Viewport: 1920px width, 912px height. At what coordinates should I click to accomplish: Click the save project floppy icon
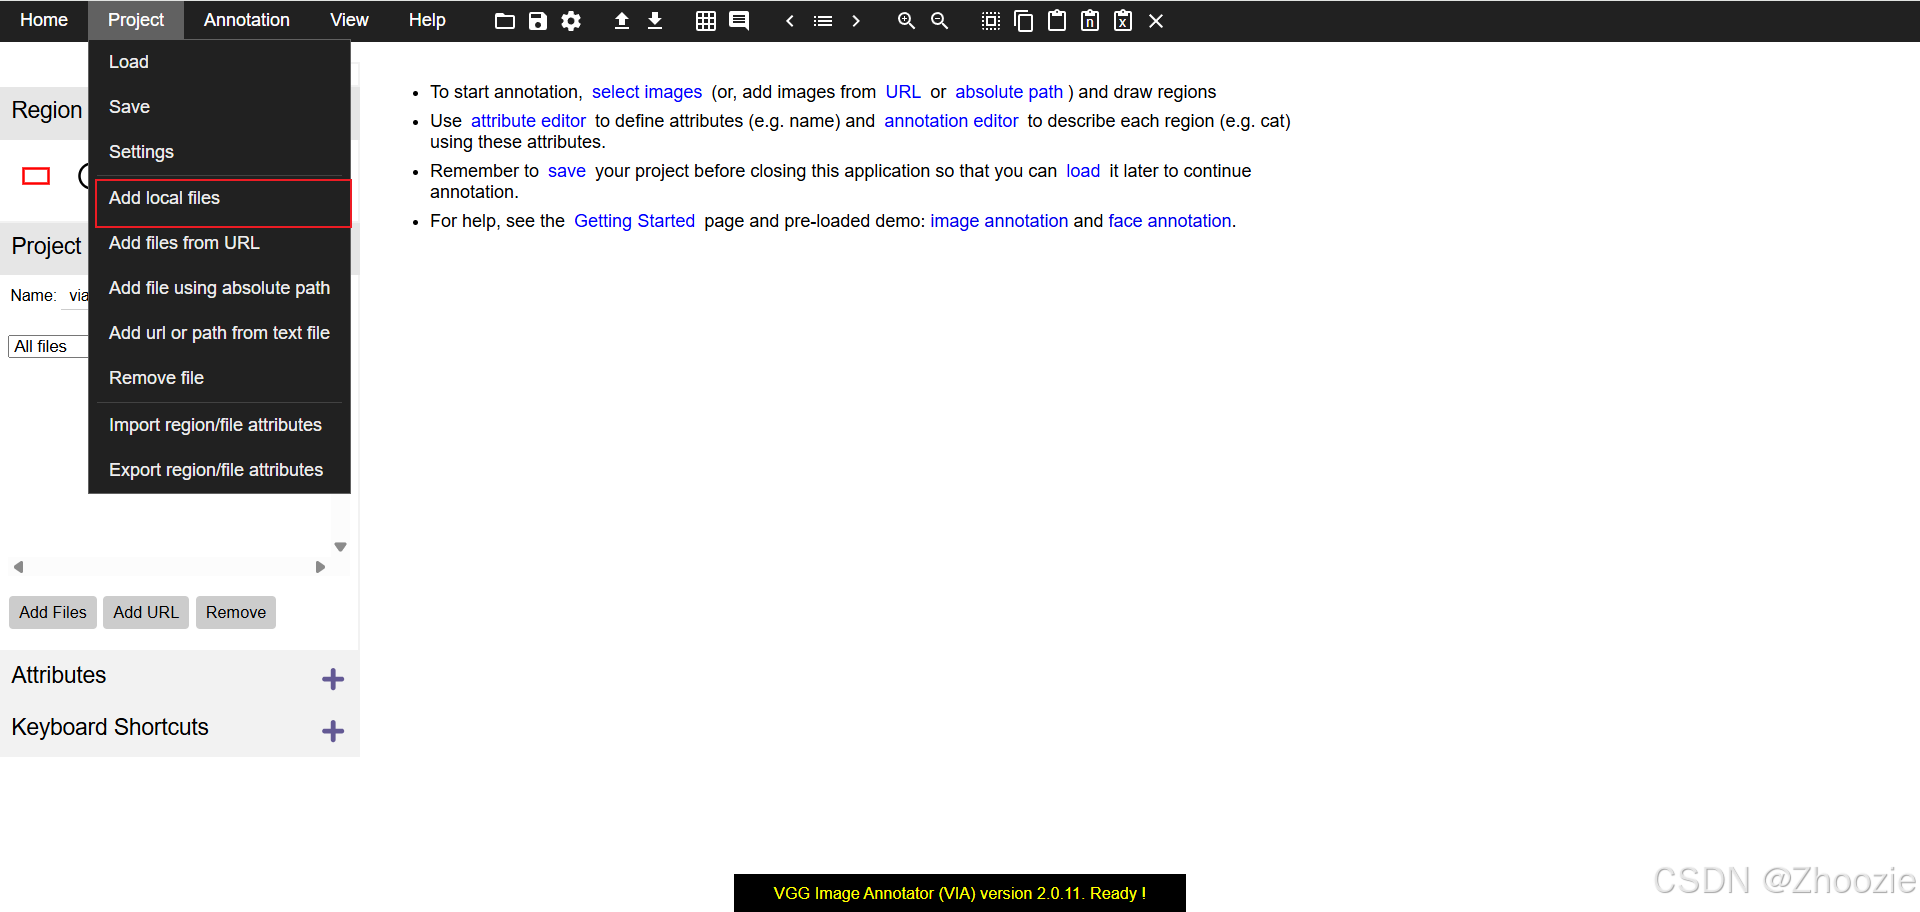point(538,21)
